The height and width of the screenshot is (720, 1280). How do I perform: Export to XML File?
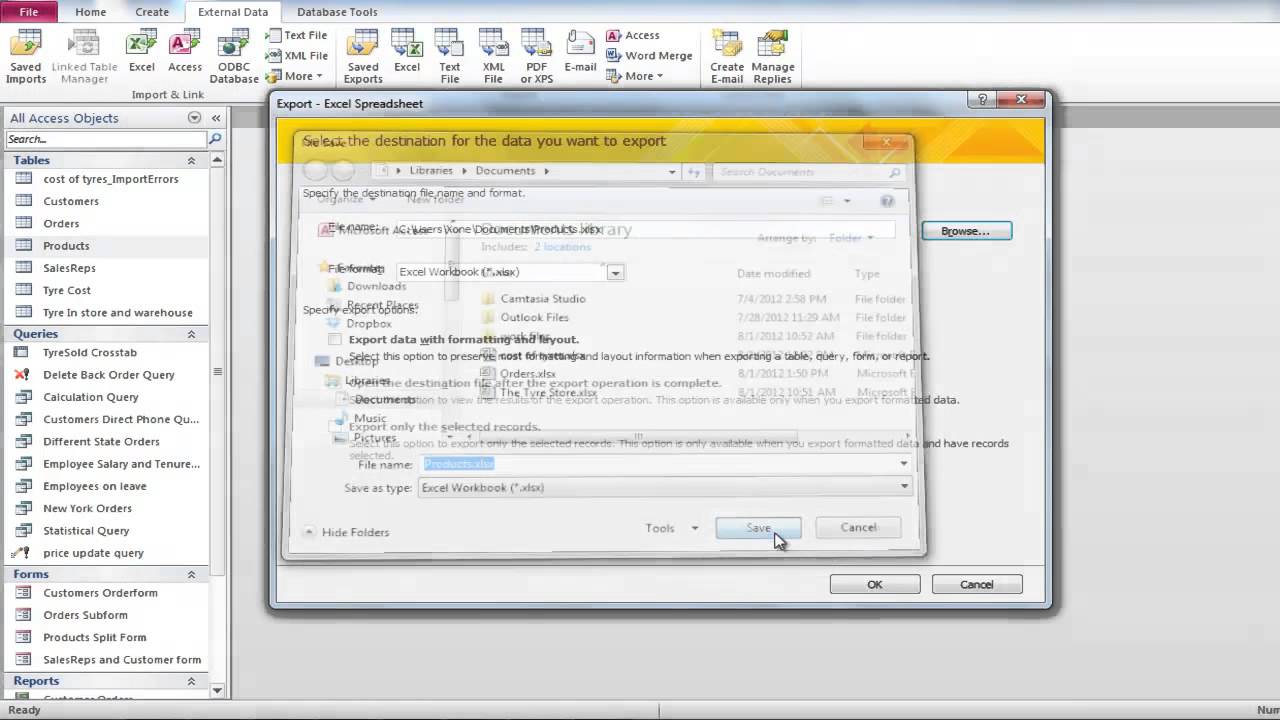click(494, 56)
